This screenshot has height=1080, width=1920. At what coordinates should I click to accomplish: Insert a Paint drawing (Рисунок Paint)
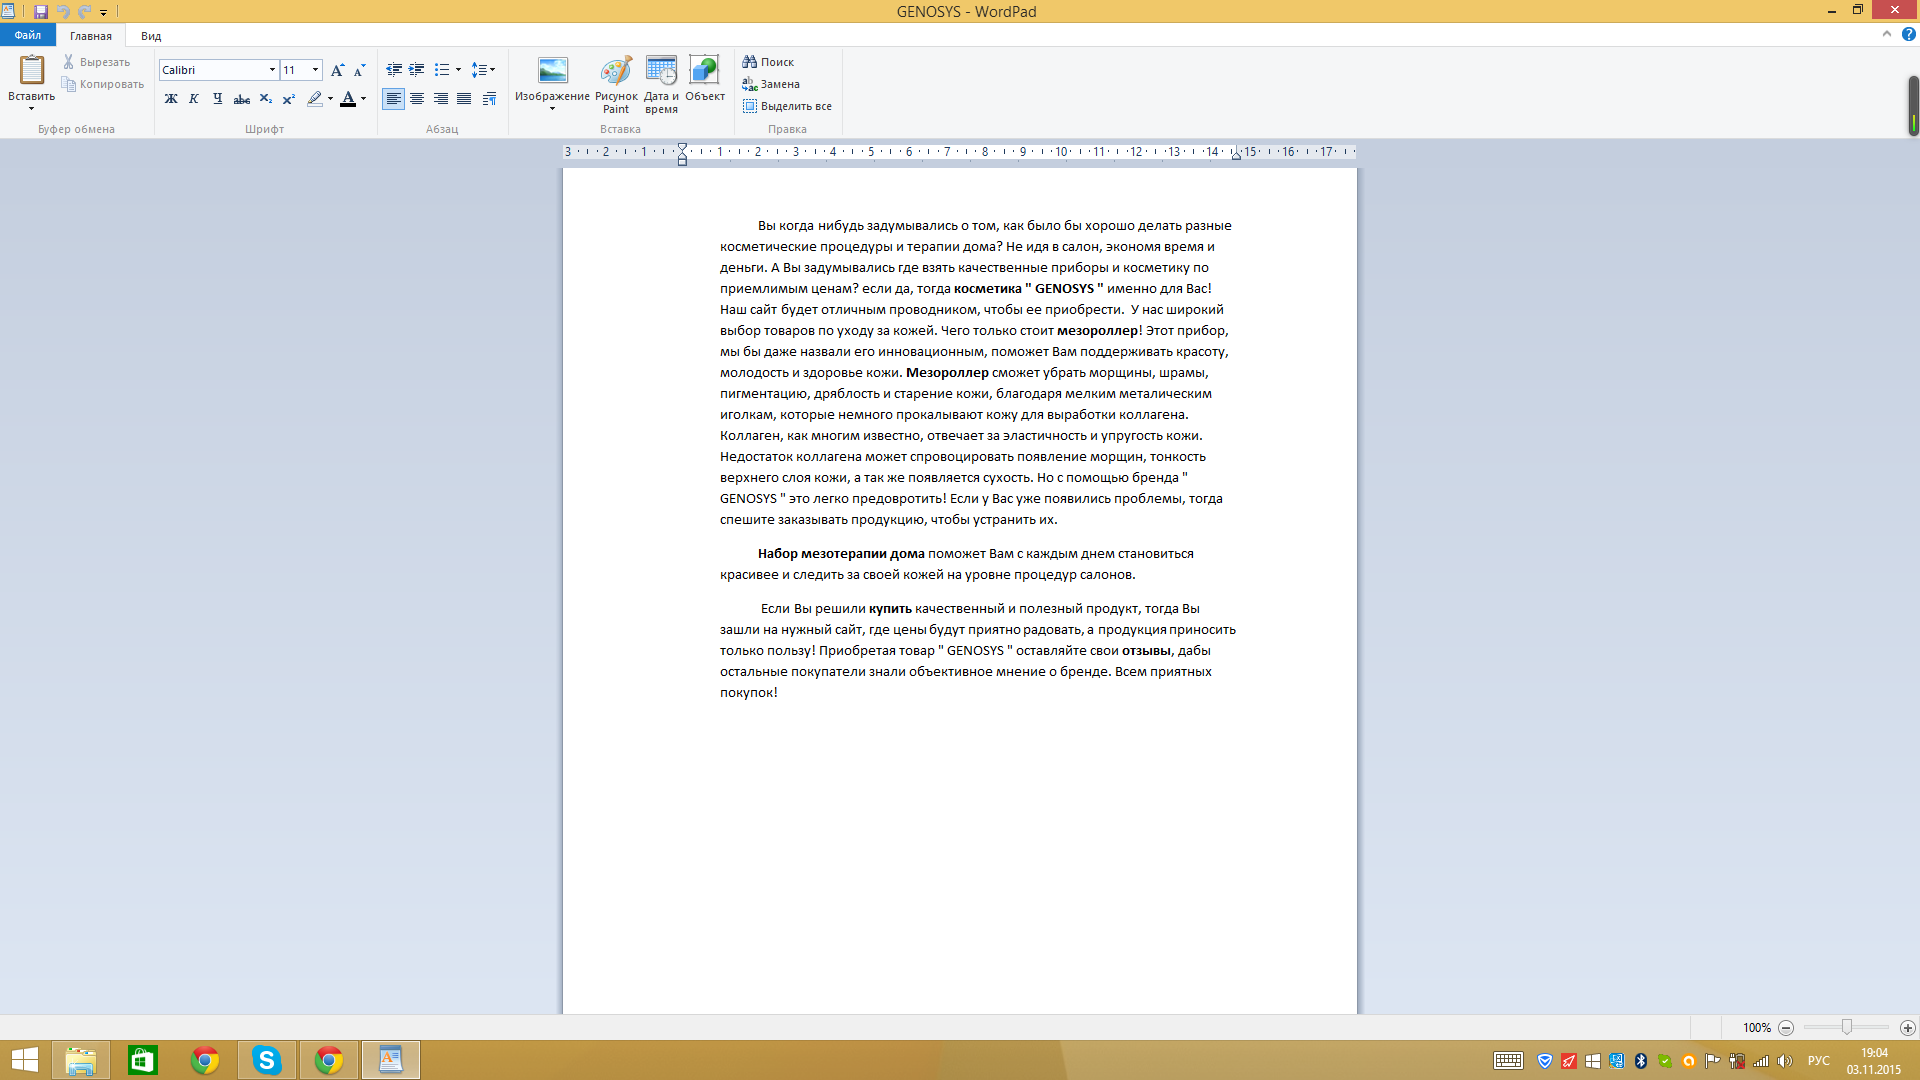coord(616,84)
